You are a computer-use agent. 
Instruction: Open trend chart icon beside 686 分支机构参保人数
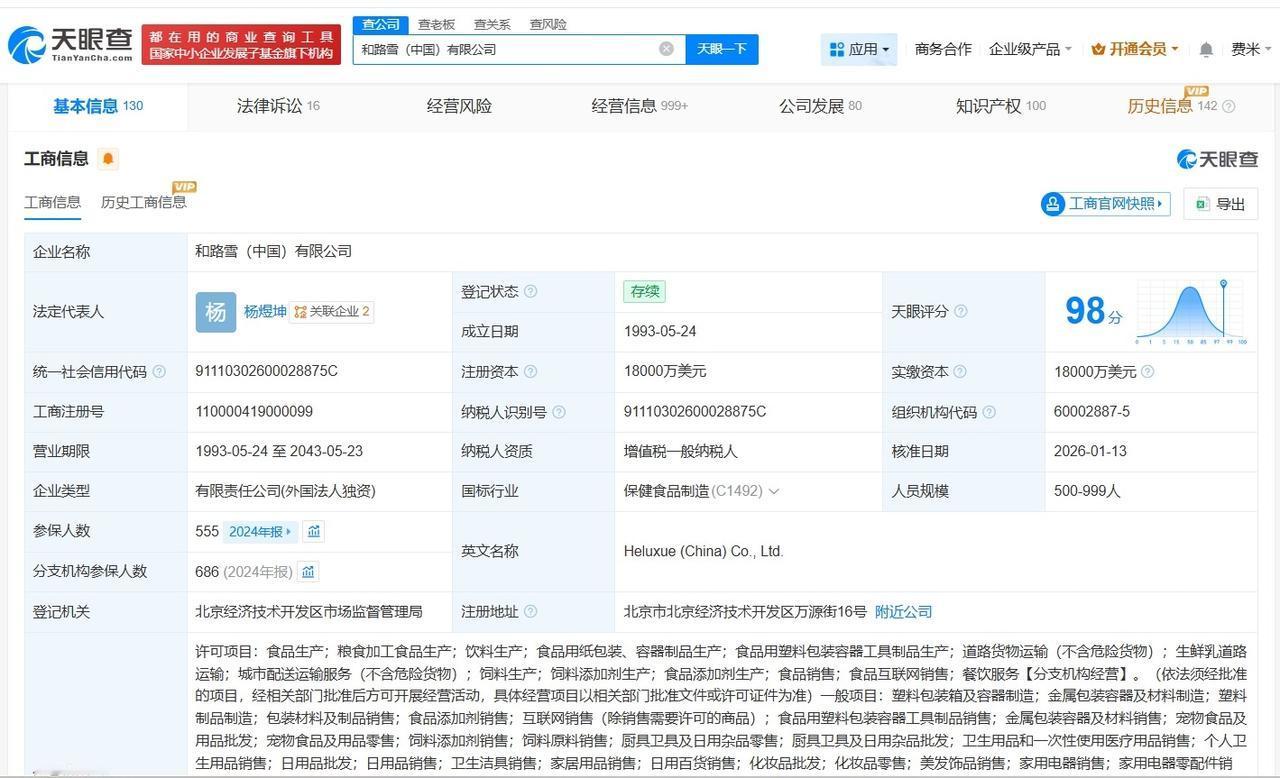point(308,572)
